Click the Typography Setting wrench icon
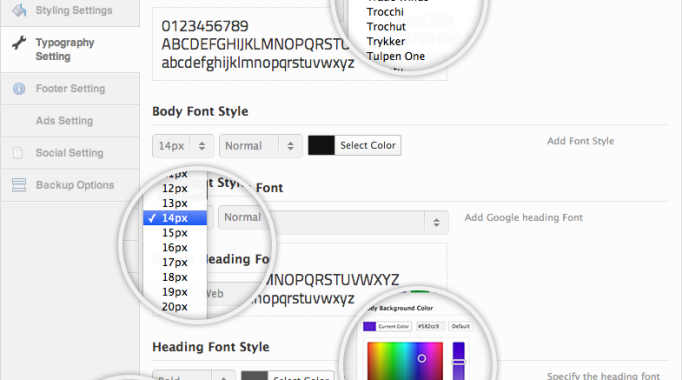Image resolution: width=682 pixels, height=380 pixels. pos(19,43)
